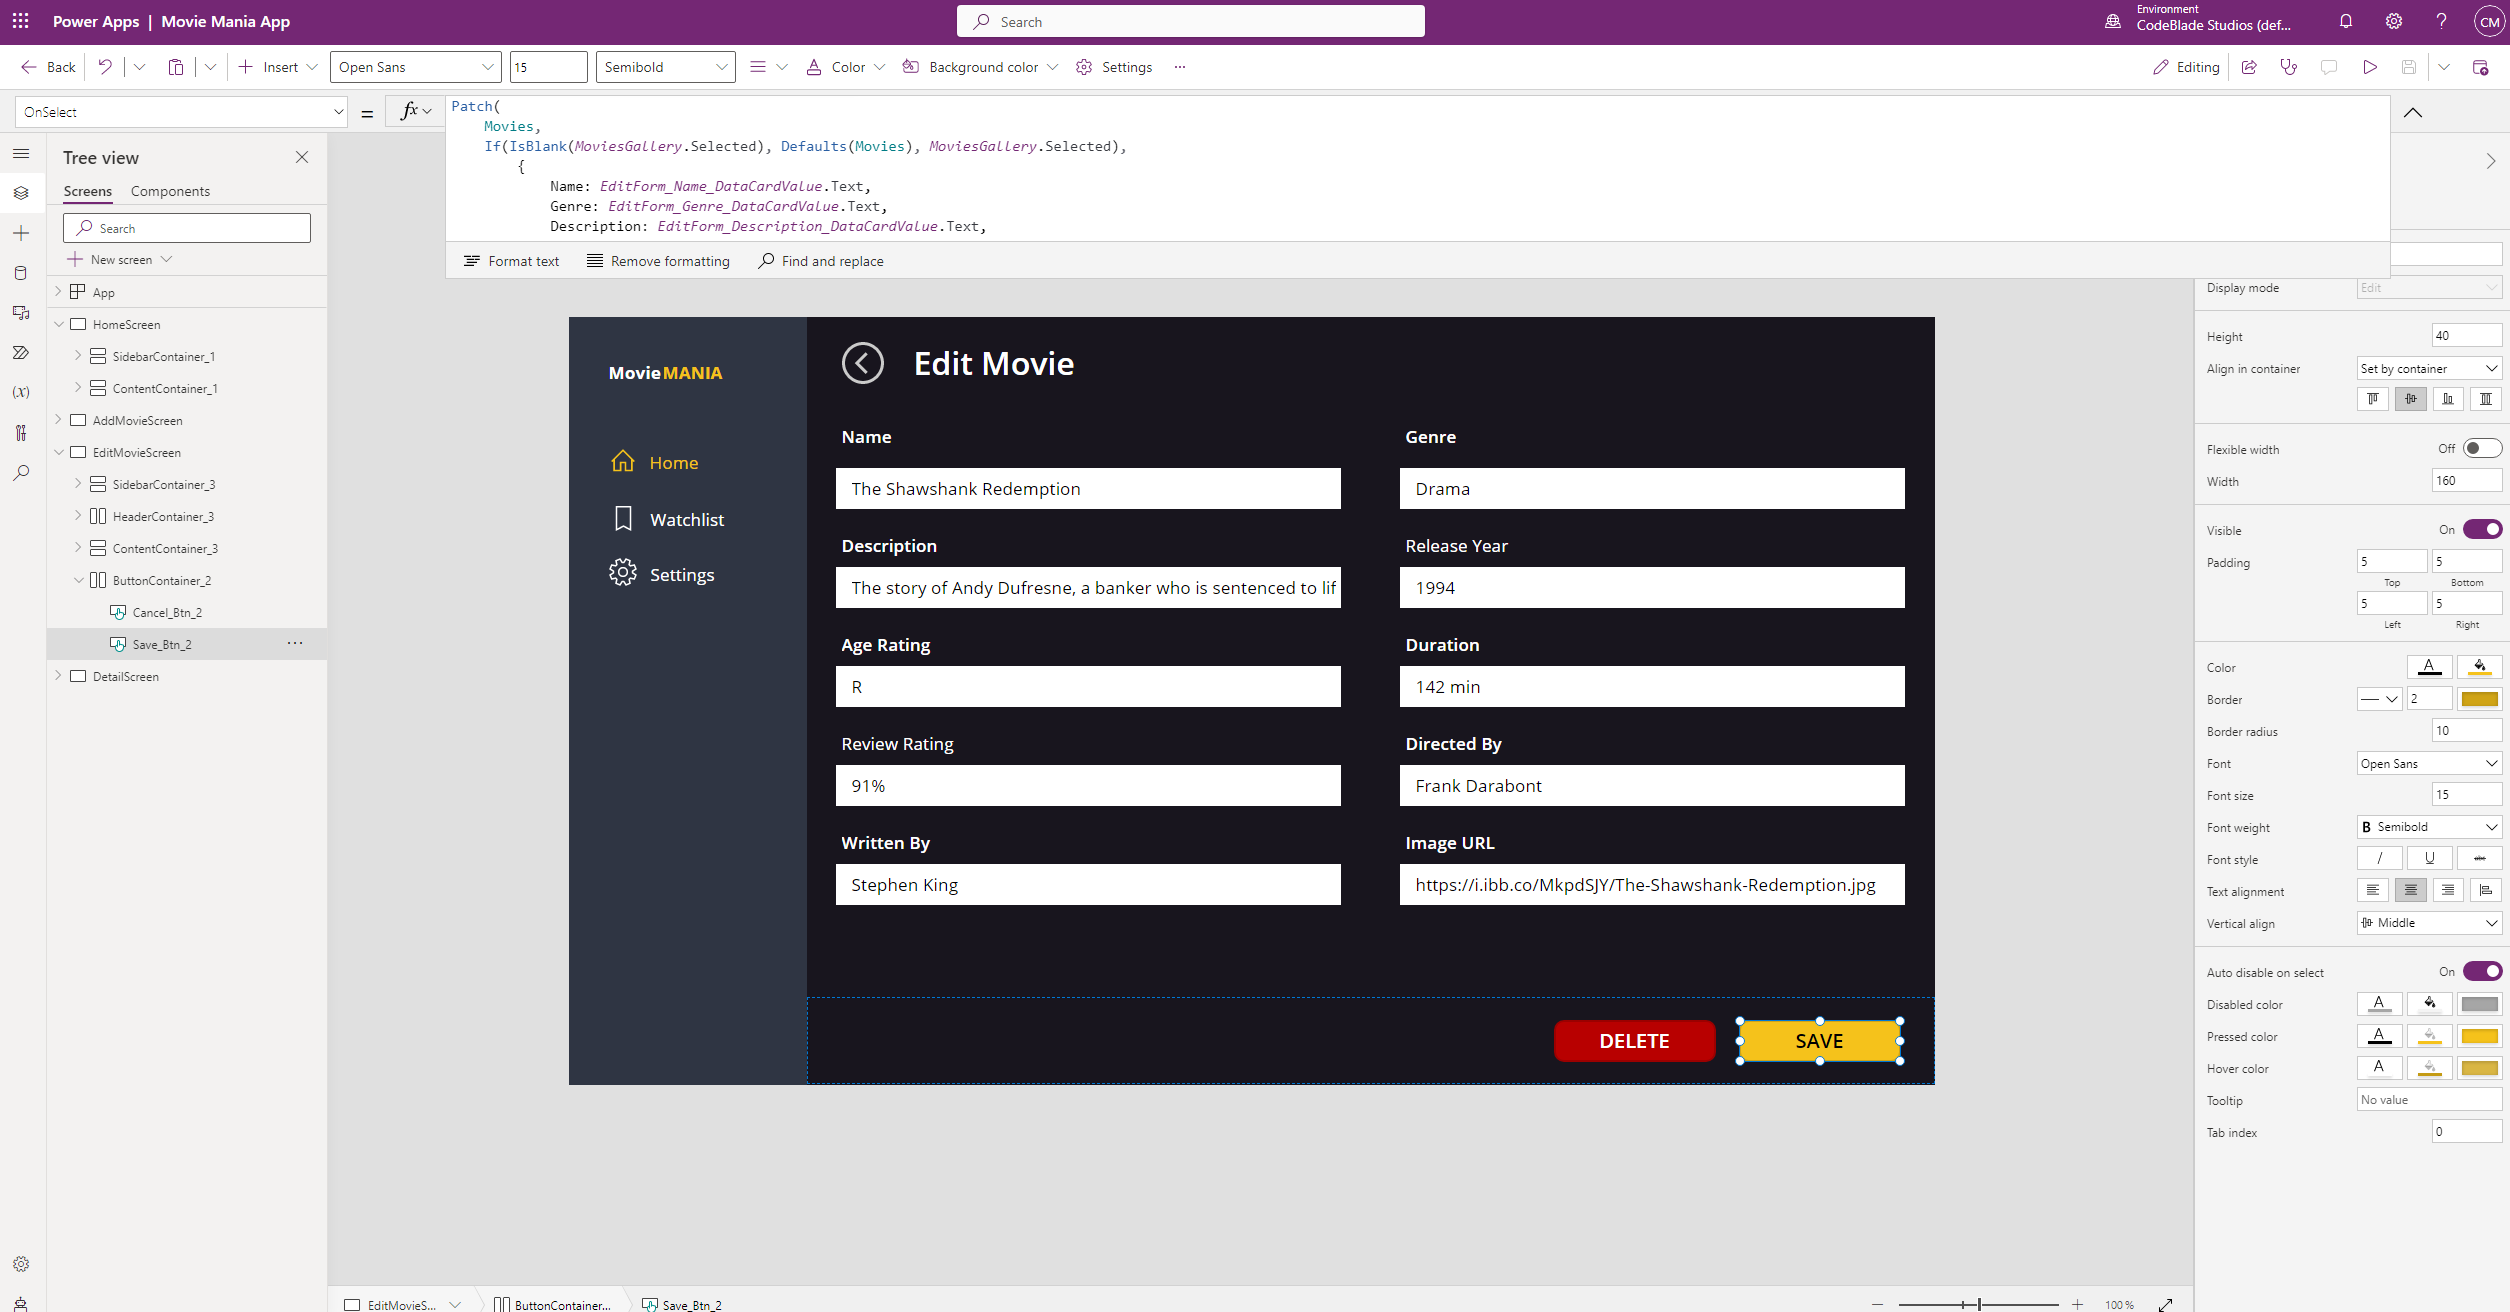Viewport: 2510px width, 1312px height.
Task: Click Remove formatting
Action: (x=659, y=261)
